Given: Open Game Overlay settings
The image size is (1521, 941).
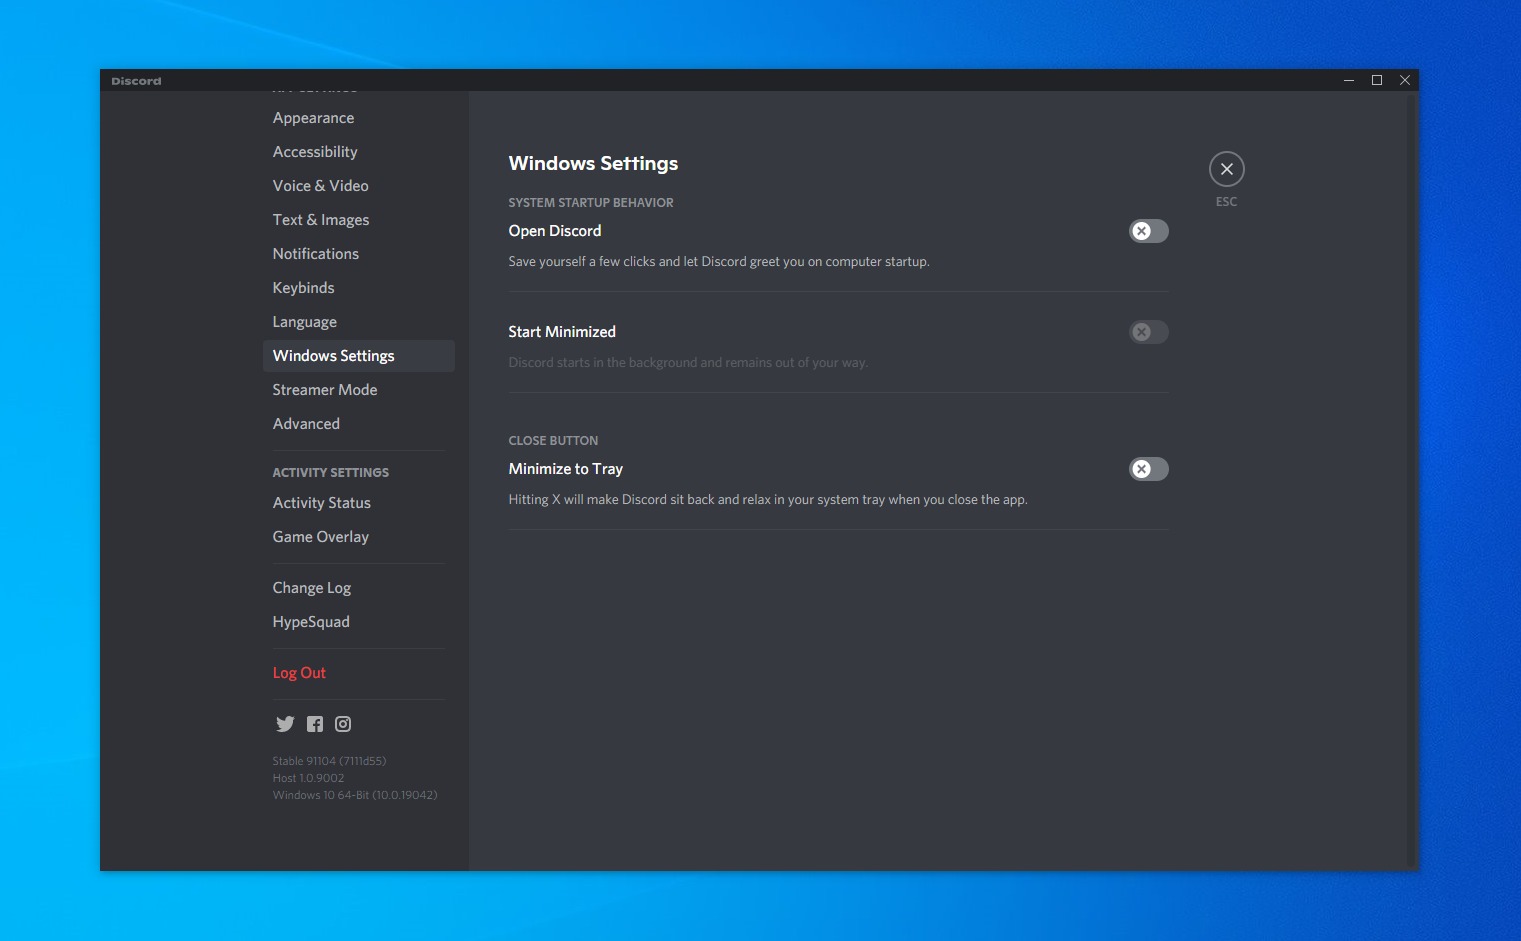Looking at the screenshot, I should 358,537.
